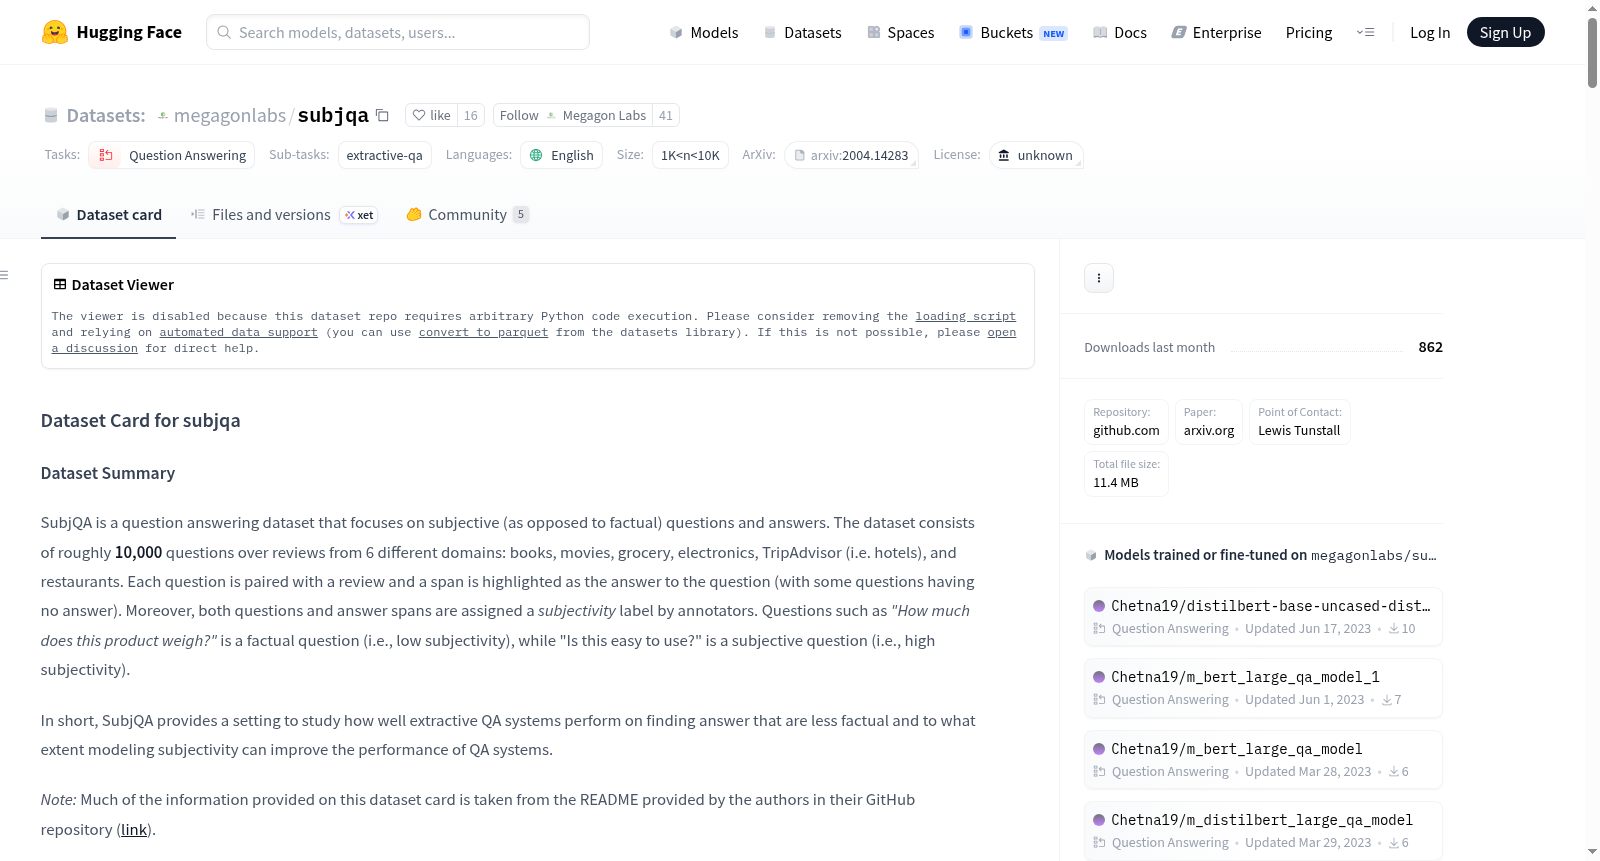Click the Total file size 11.4 MB box
1600x861 pixels.
coord(1126,473)
